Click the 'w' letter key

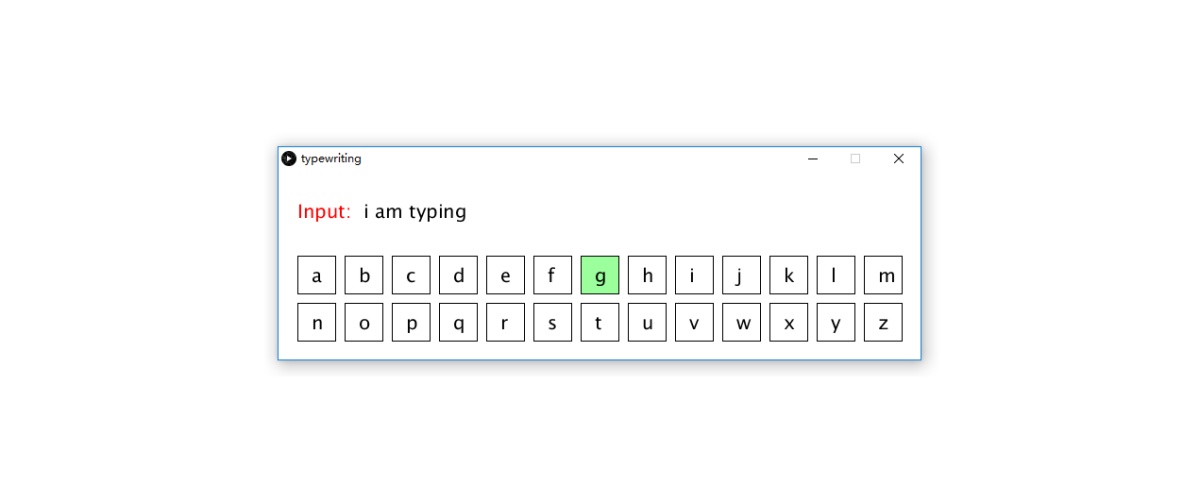tap(742, 322)
